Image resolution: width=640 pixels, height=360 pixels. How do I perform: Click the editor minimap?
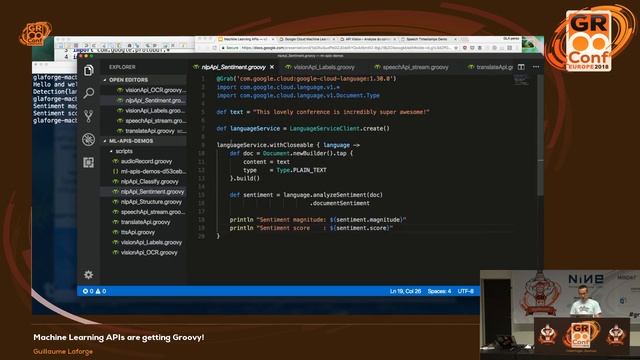click(521, 80)
